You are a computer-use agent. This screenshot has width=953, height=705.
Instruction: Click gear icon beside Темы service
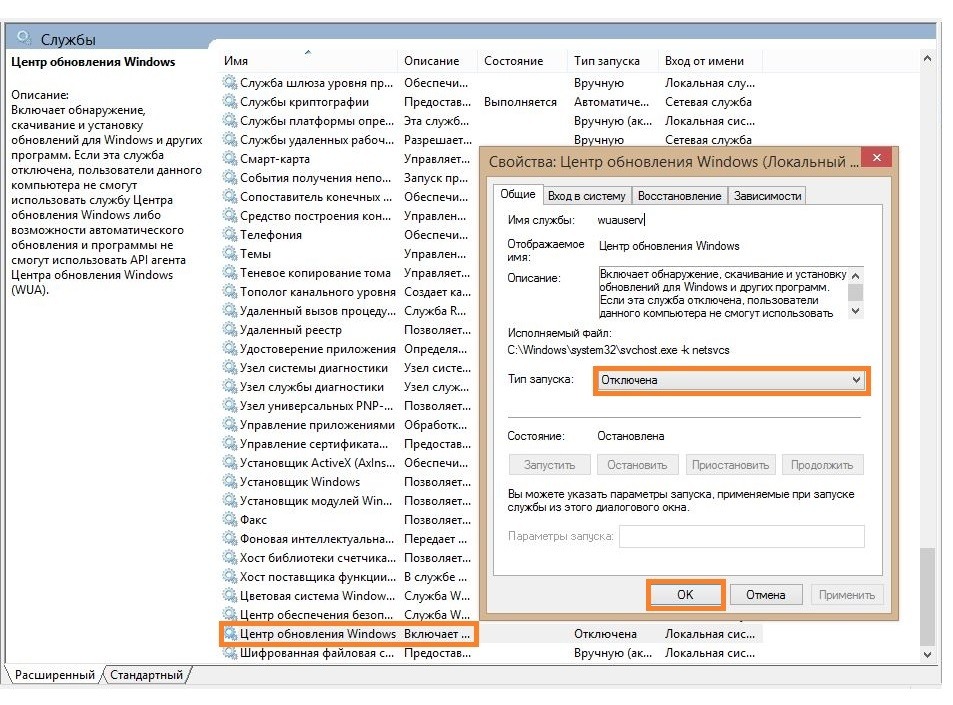point(229,253)
